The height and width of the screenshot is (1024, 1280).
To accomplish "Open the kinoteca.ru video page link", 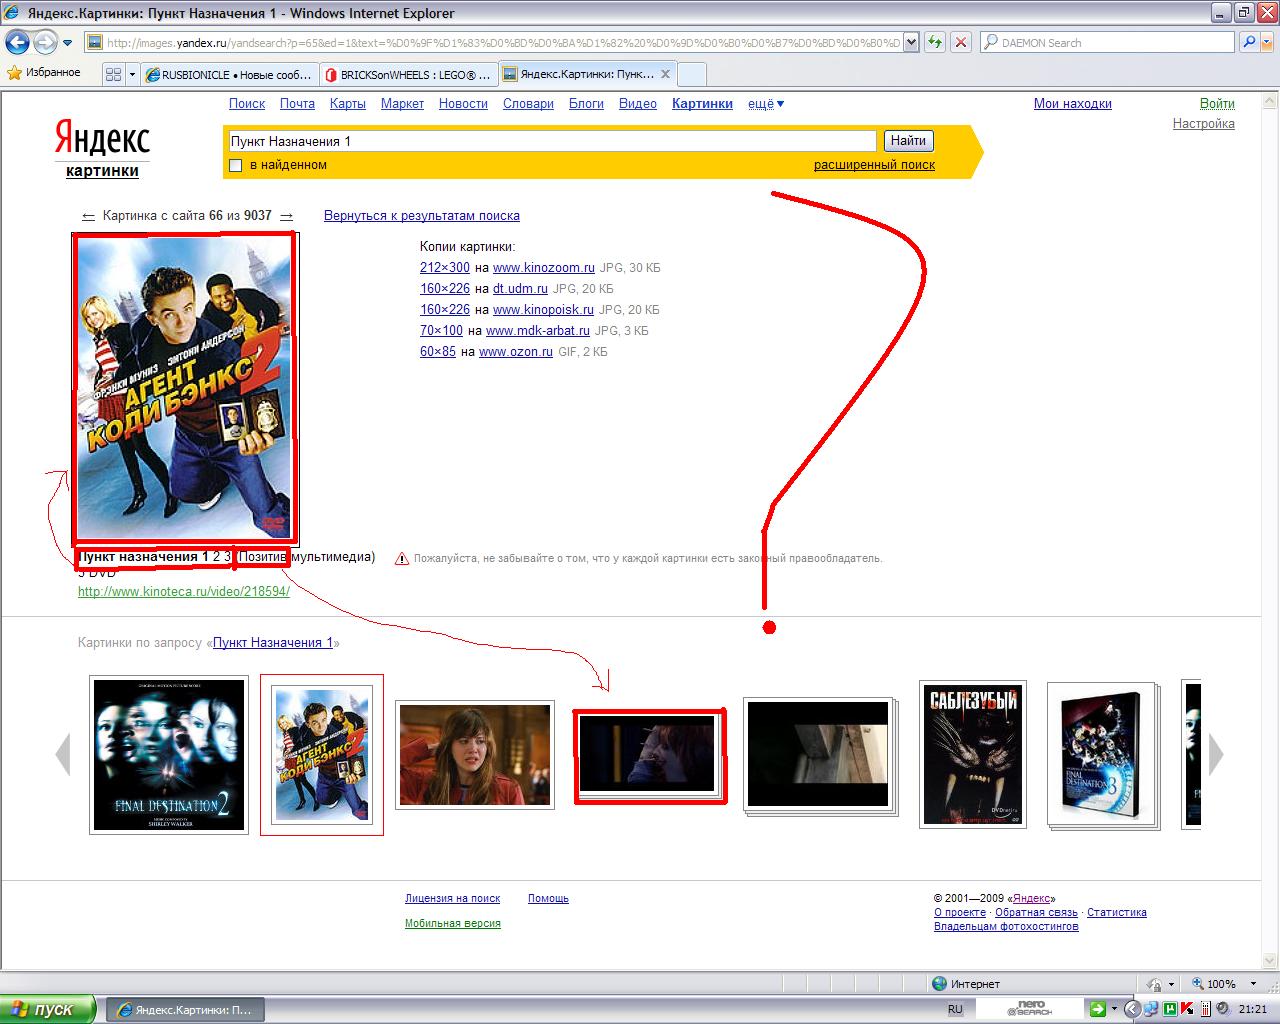I will click(184, 592).
